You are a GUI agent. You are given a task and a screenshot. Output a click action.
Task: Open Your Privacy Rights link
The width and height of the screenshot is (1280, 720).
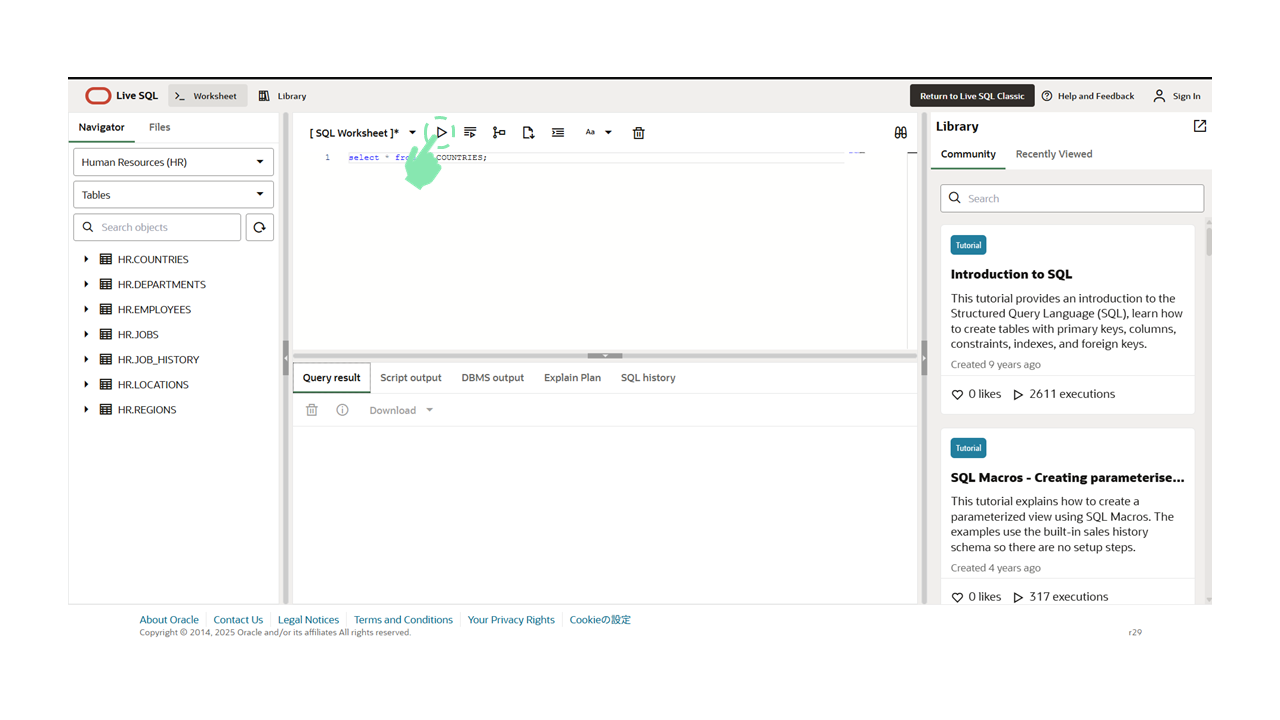[511, 620]
